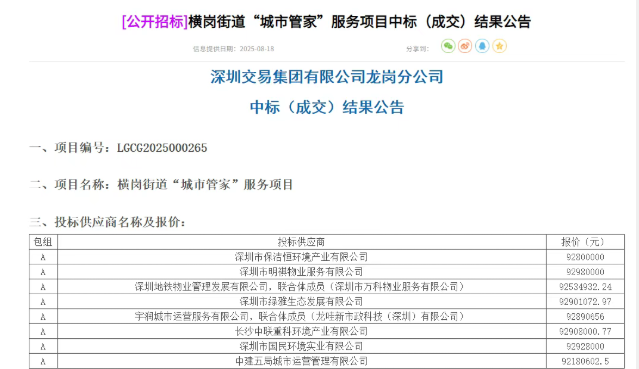639x369 pixels.
Task: Click the [公开招标] tag in the title
Action: click(155, 22)
